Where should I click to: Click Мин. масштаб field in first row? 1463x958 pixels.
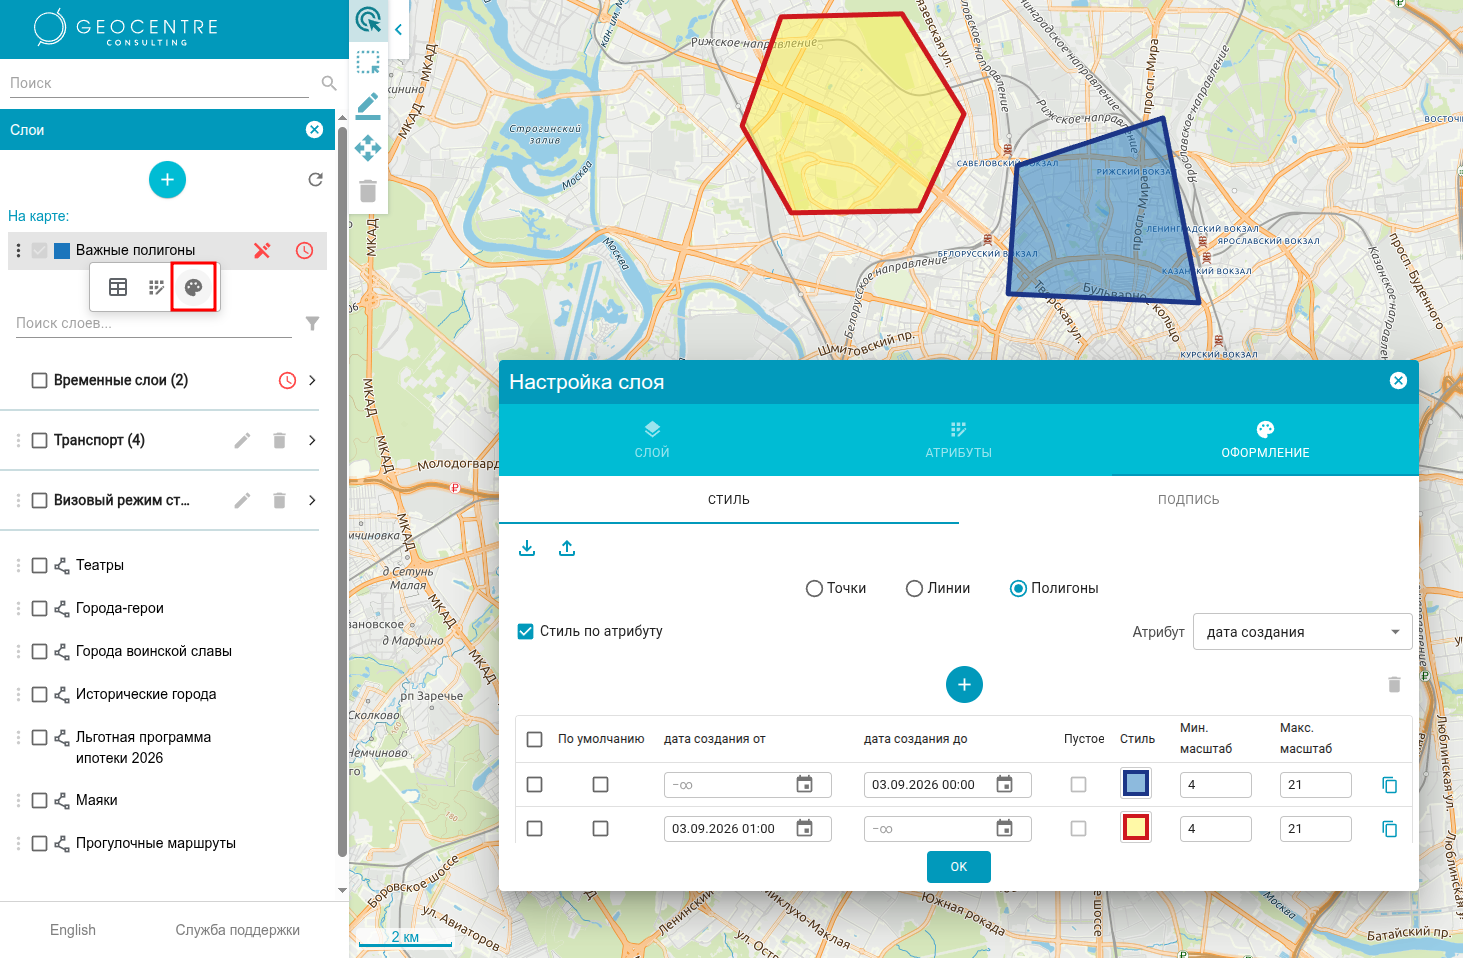pos(1216,785)
